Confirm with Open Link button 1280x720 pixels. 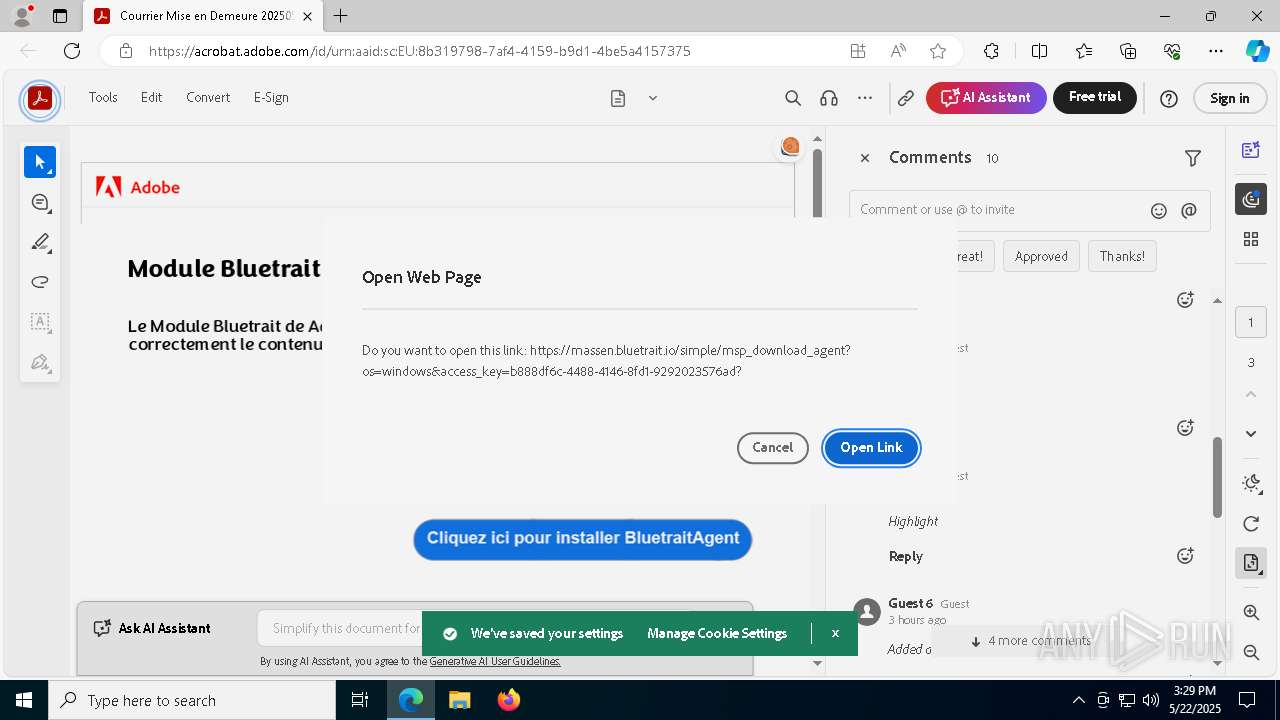(x=871, y=448)
